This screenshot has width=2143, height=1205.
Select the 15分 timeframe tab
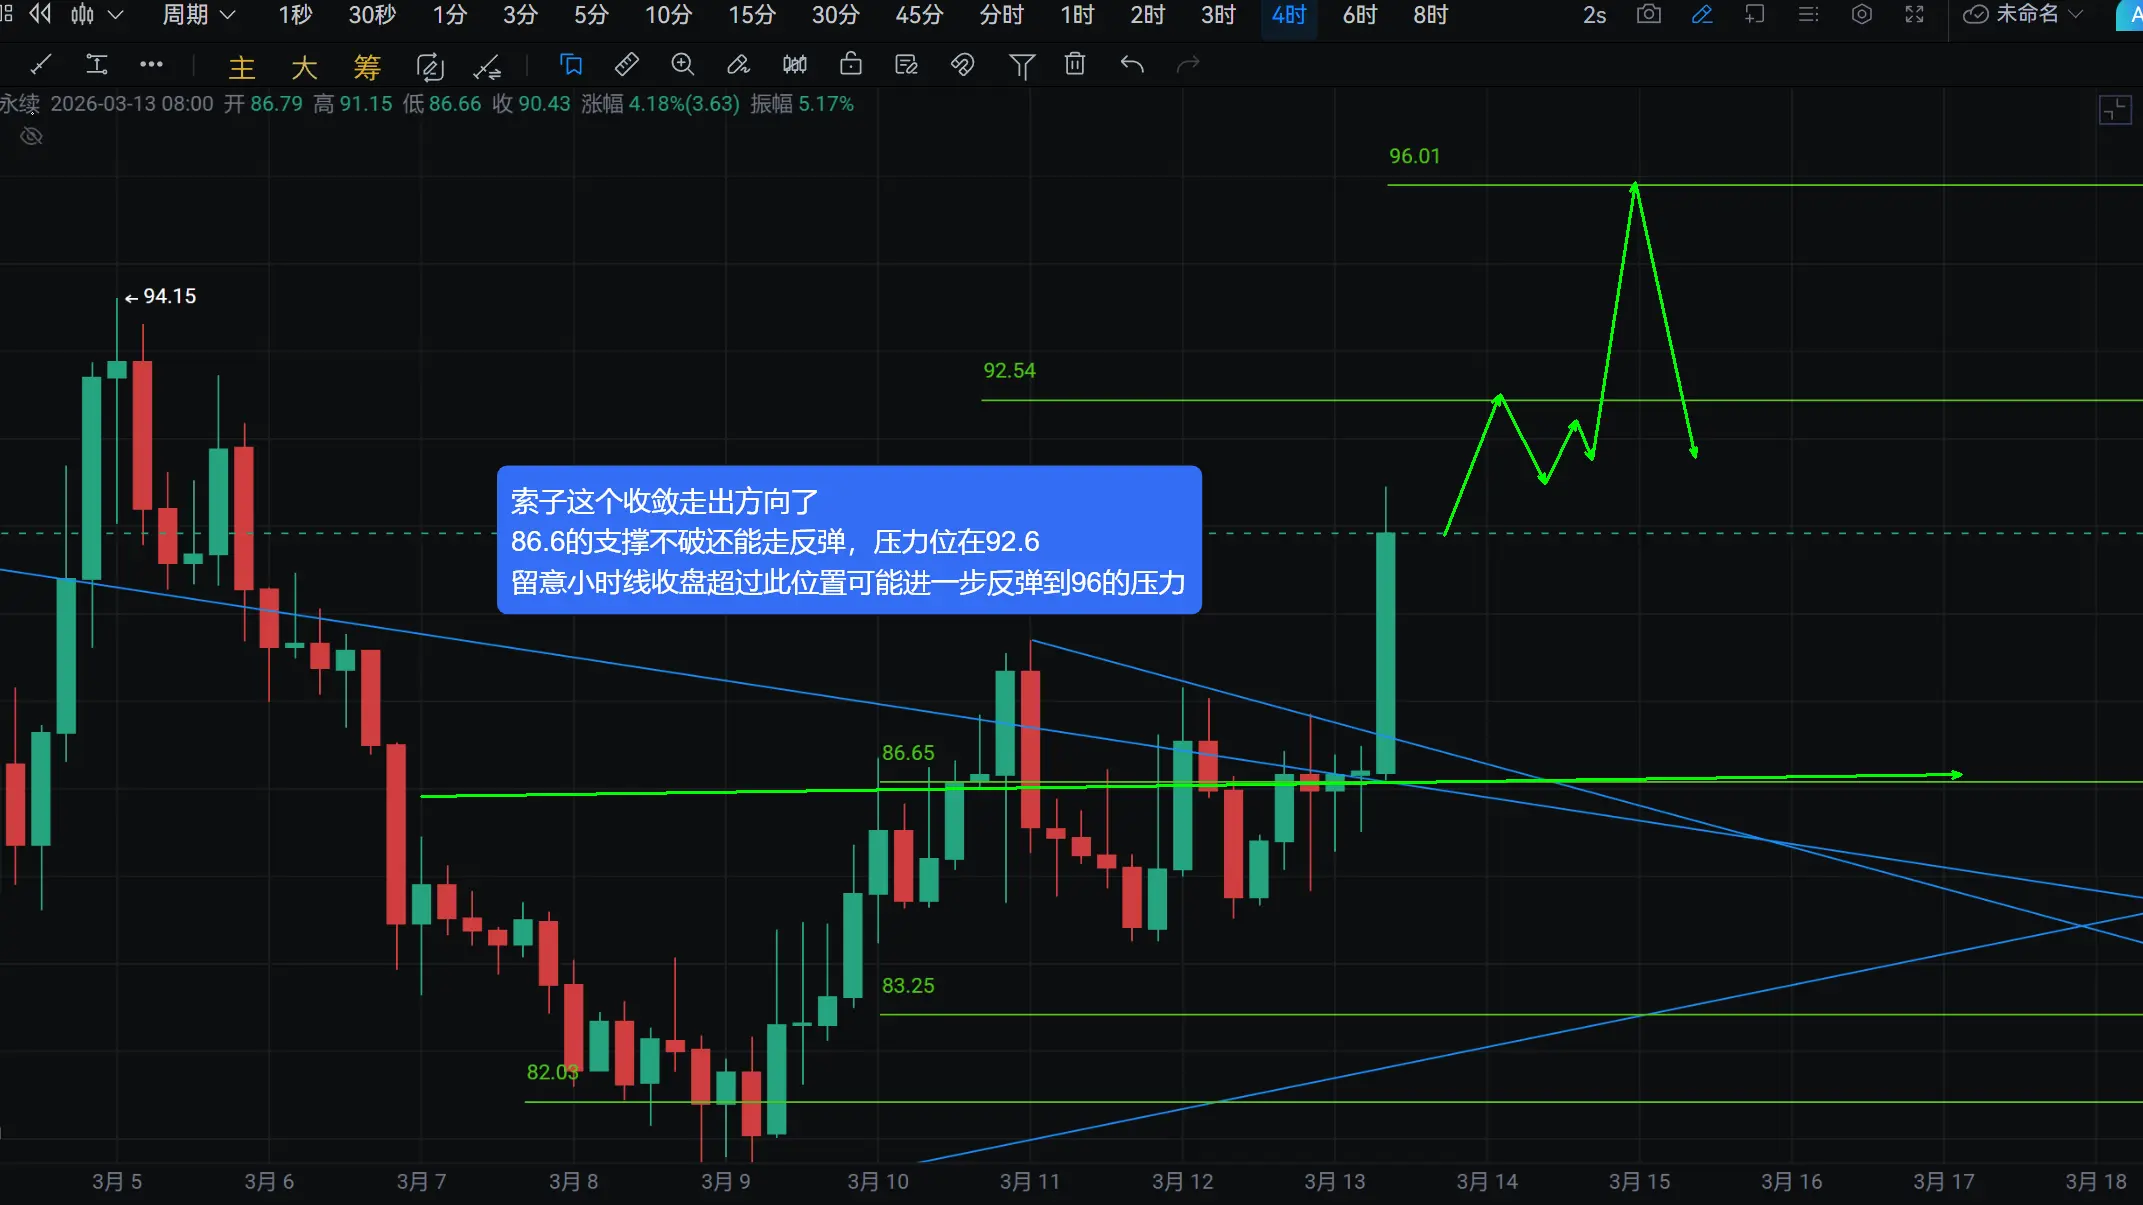751,15
